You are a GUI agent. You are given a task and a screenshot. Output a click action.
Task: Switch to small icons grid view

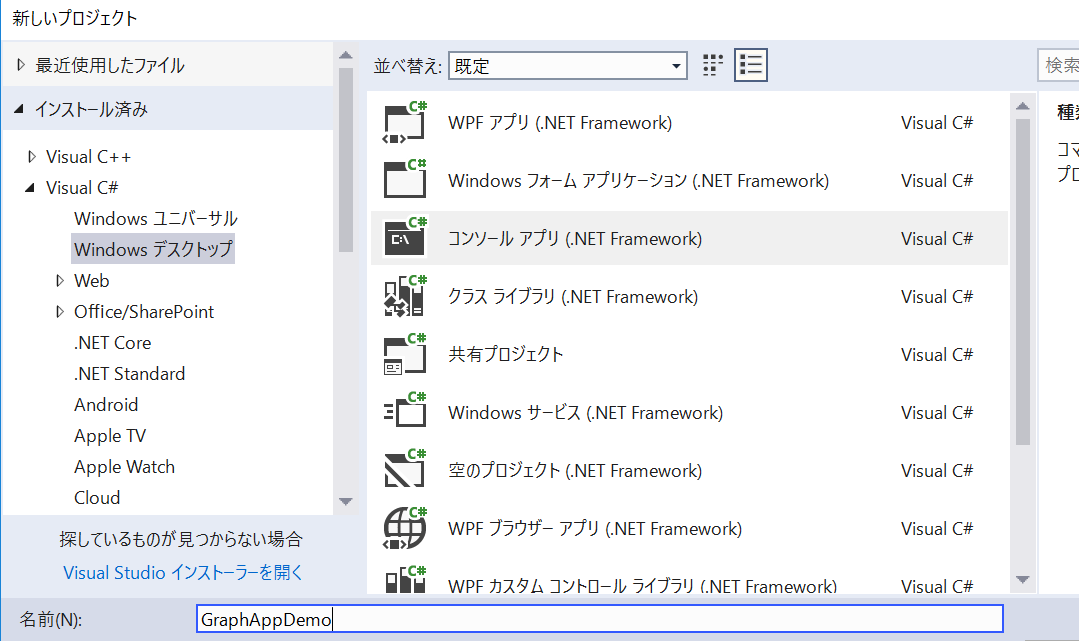[x=713, y=65]
